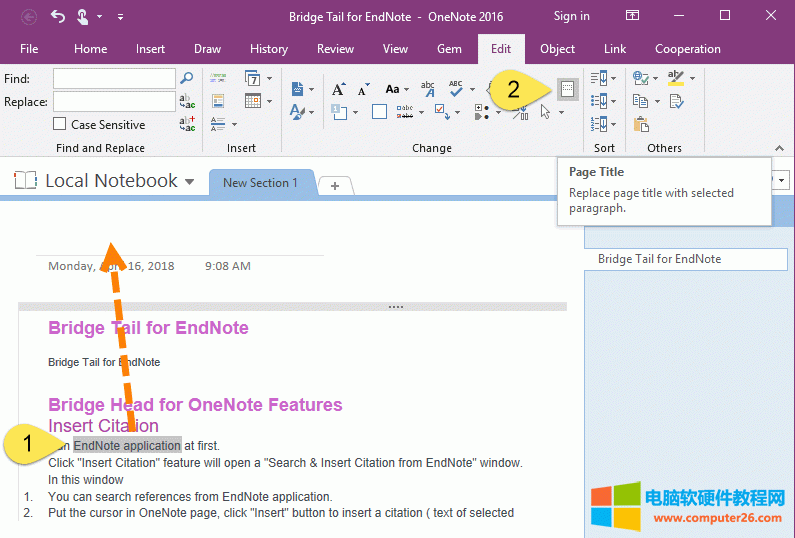Select the New Section 1 tab

point(260,183)
